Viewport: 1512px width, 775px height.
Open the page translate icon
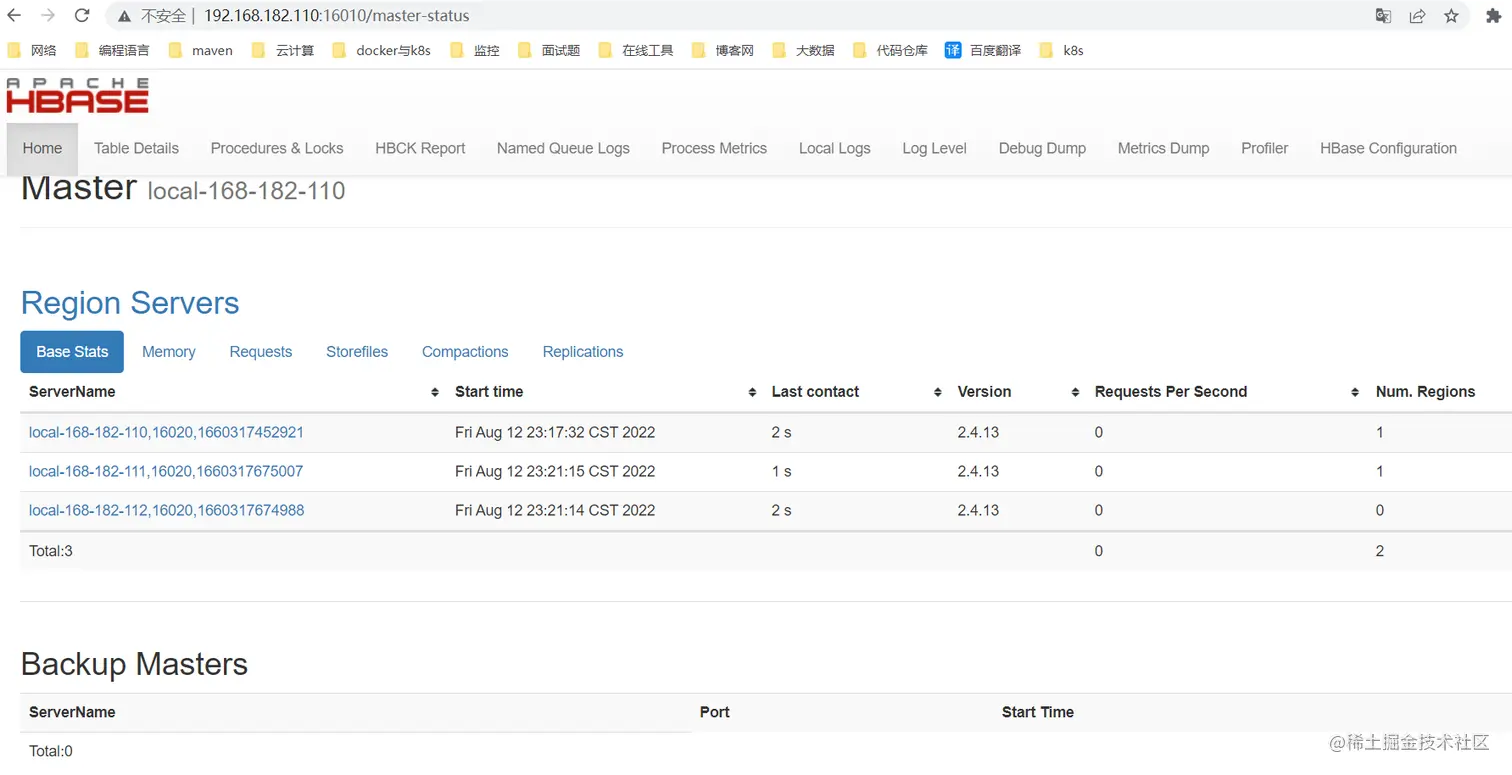[x=1383, y=16]
